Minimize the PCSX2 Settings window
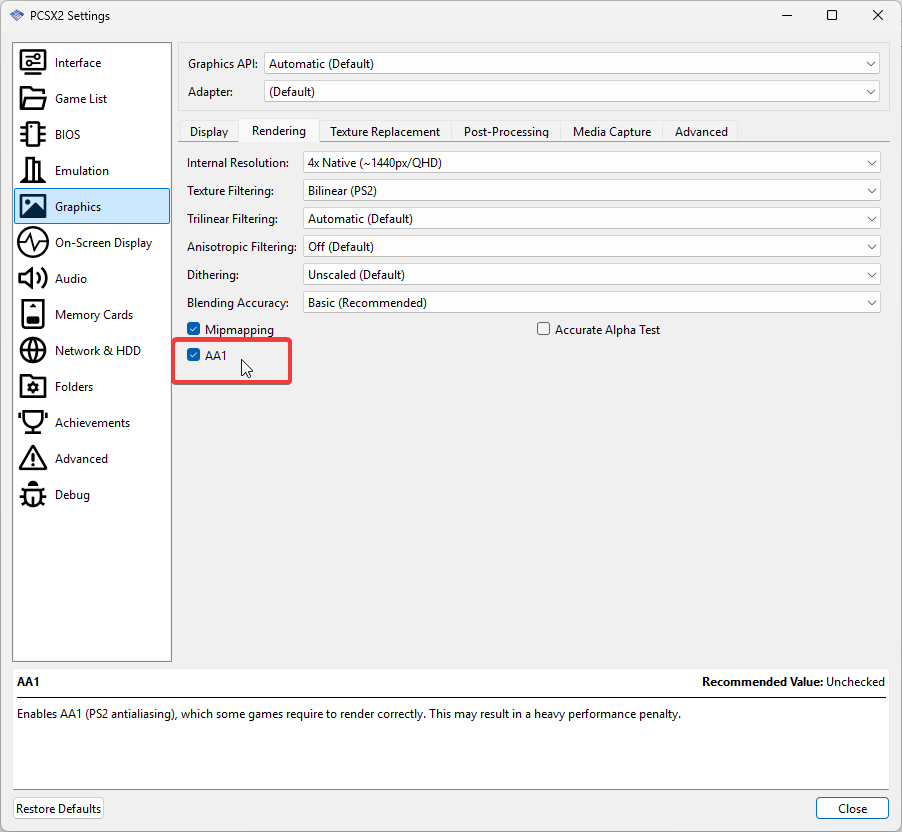Screen dimensions: 902x832 click(787, 16)
